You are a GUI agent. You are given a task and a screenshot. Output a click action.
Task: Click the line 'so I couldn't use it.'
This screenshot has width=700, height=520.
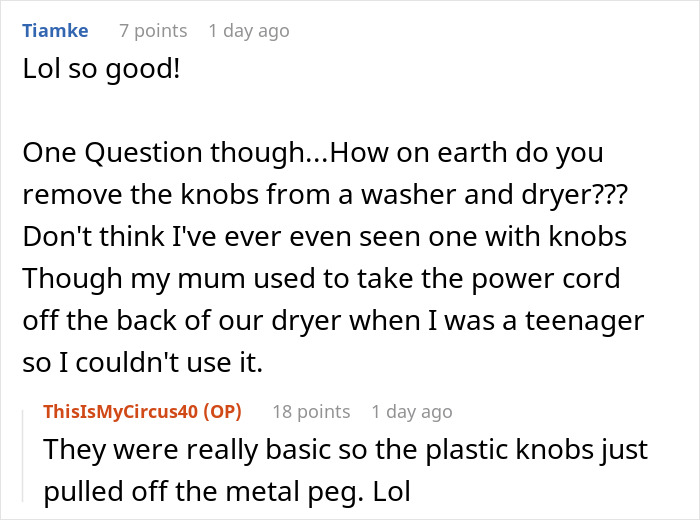point(142,362)
